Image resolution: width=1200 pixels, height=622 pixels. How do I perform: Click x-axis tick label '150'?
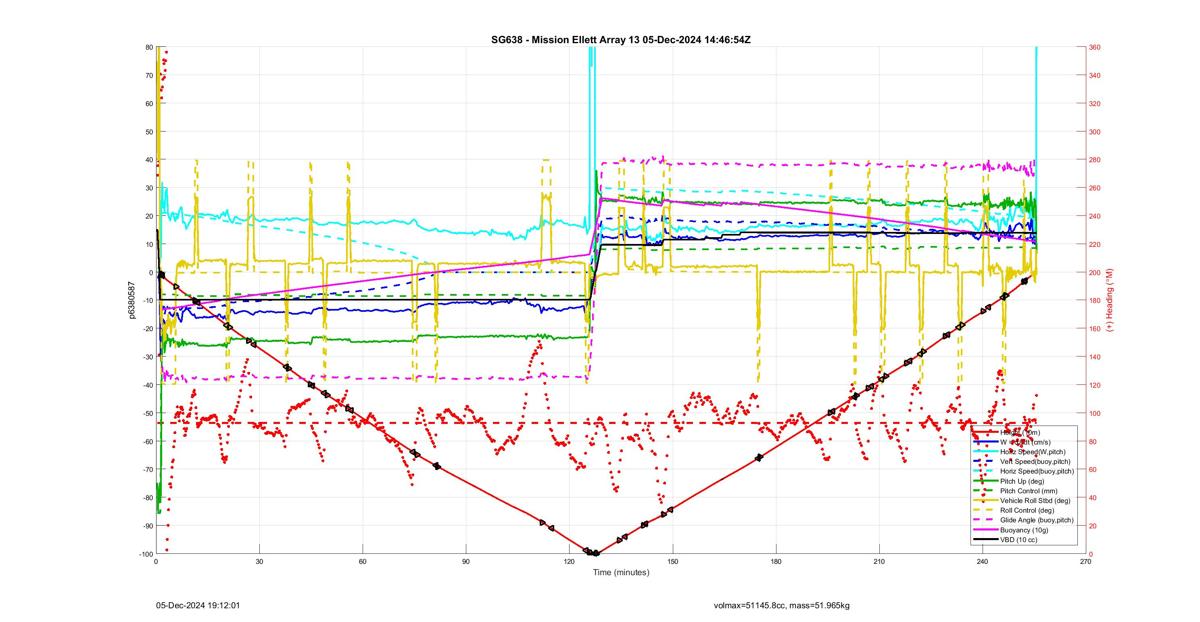tap(672, 563)
